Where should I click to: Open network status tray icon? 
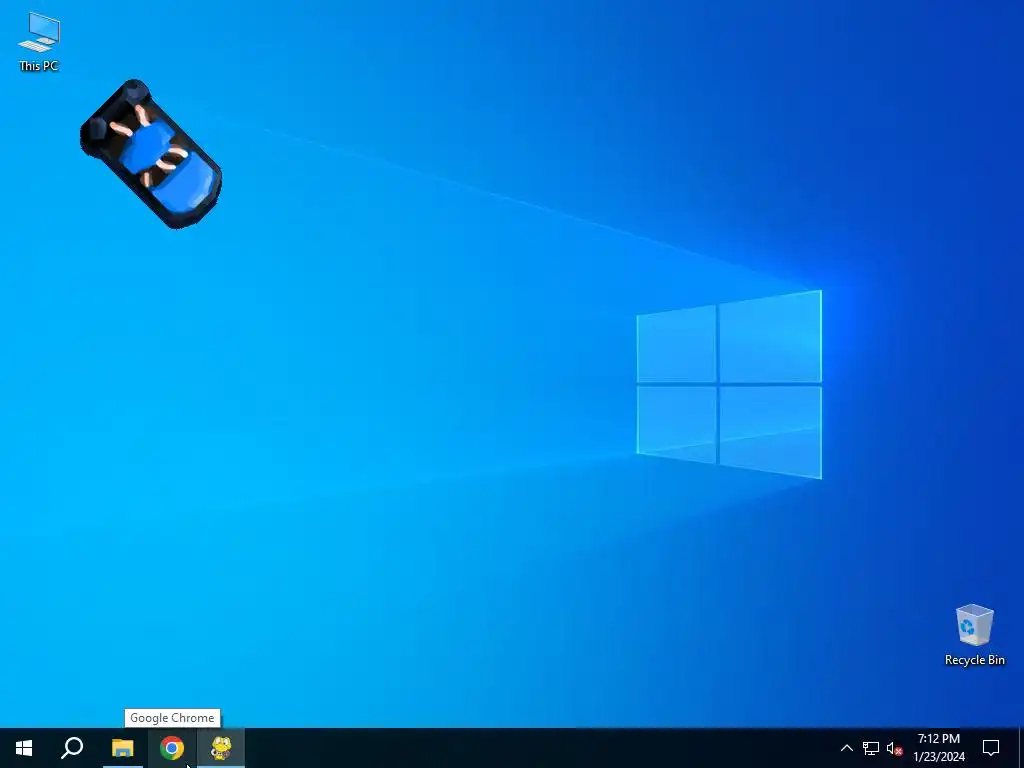[x=871, y=748]
